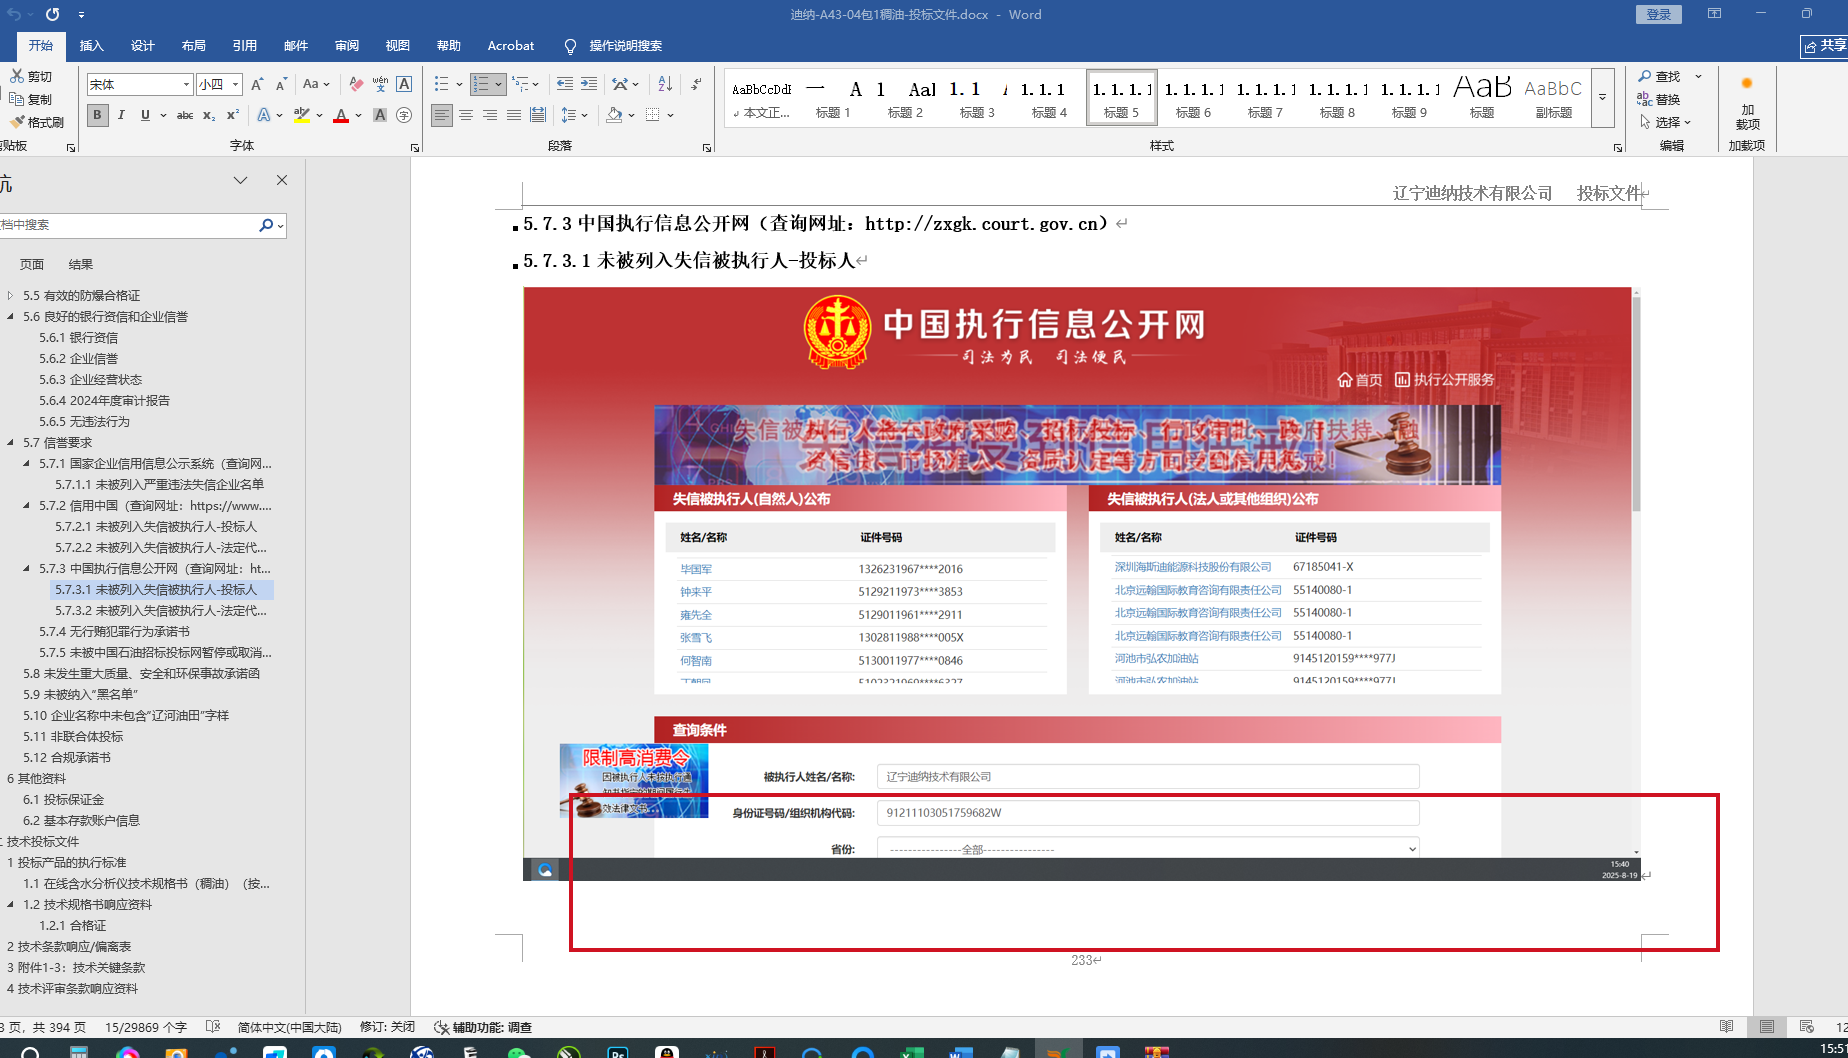
Task: Click the navigation pane document search box
Action: coord(128,225)
